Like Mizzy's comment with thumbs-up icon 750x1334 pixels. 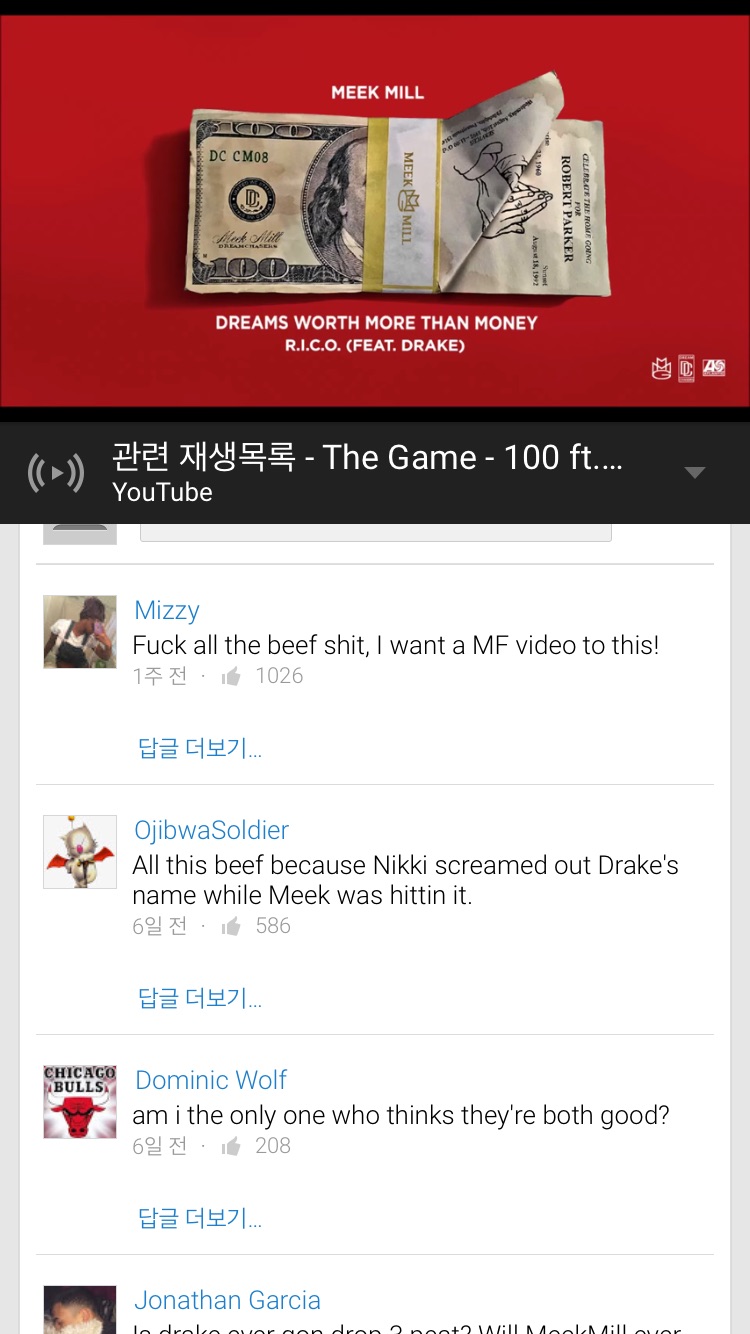(x=231, y=677)
